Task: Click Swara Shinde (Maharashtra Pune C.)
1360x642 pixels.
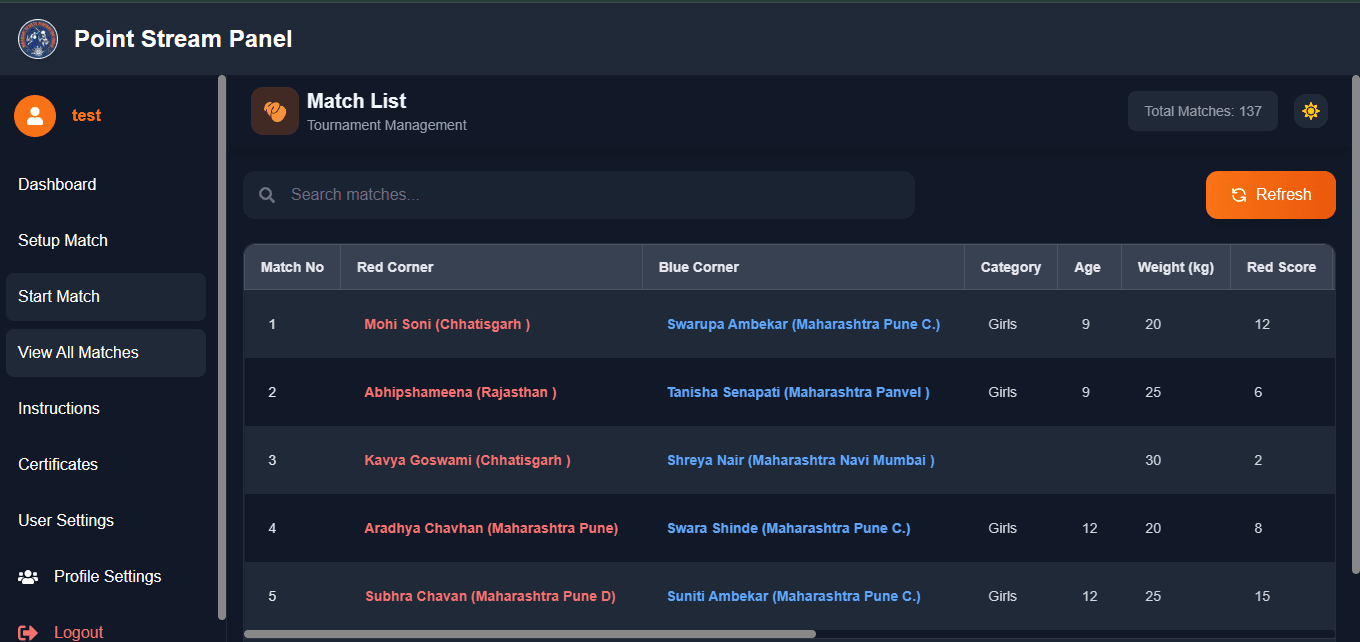Action: pos(789,528)
